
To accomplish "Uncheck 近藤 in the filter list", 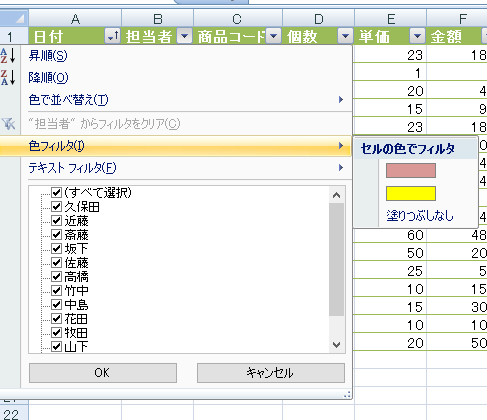I will (56, 221).
